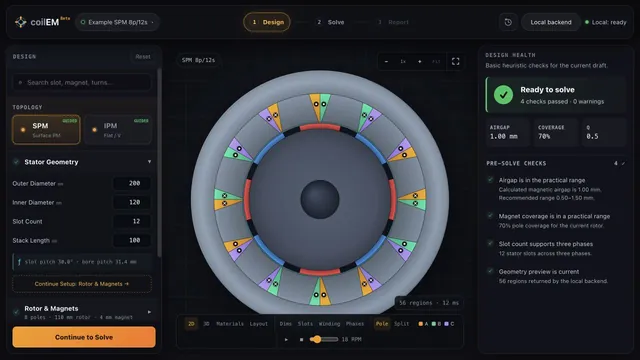
Task: Click the Stator Geometry status check icon
Action: 16,162
